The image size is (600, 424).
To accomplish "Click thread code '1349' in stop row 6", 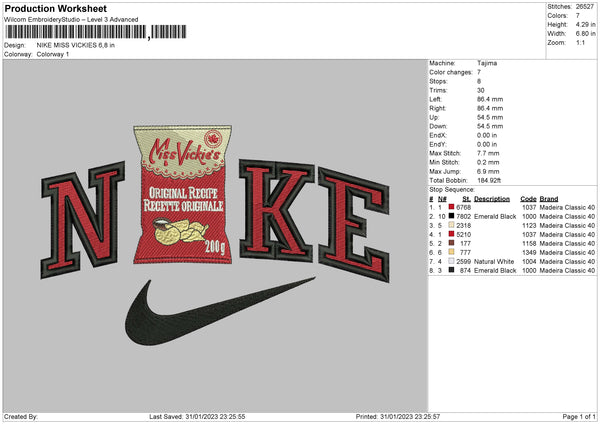I will [x=529, y=253].
